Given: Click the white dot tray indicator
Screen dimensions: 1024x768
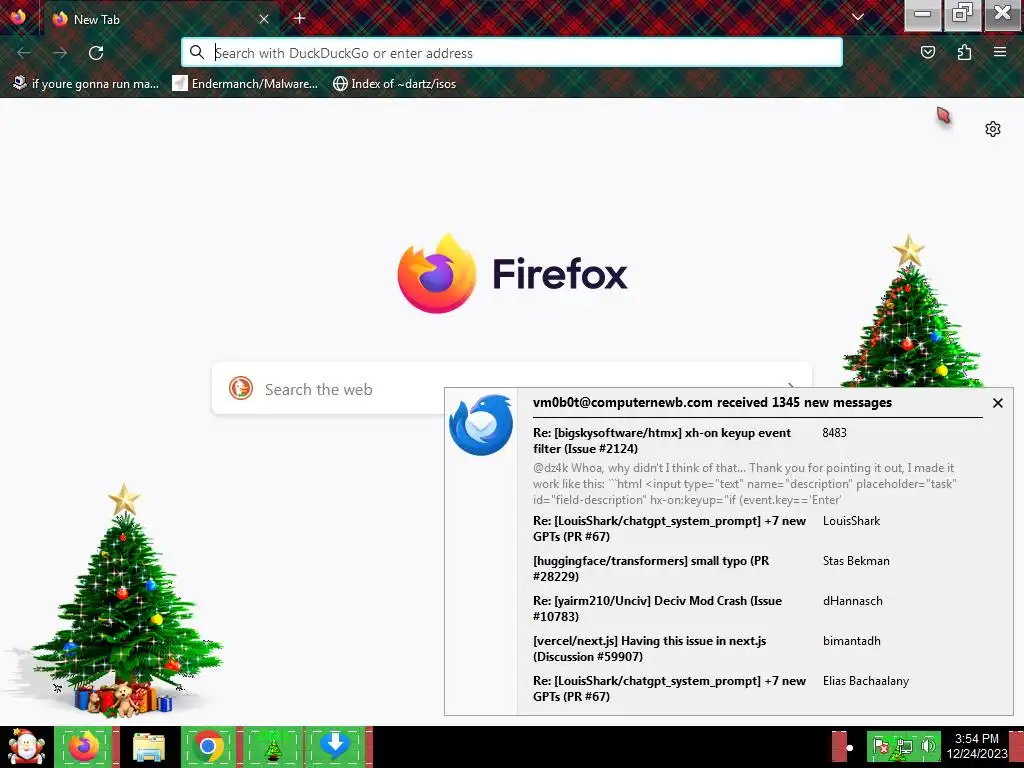Looking at the screenshot, I should tap(850, 748).
